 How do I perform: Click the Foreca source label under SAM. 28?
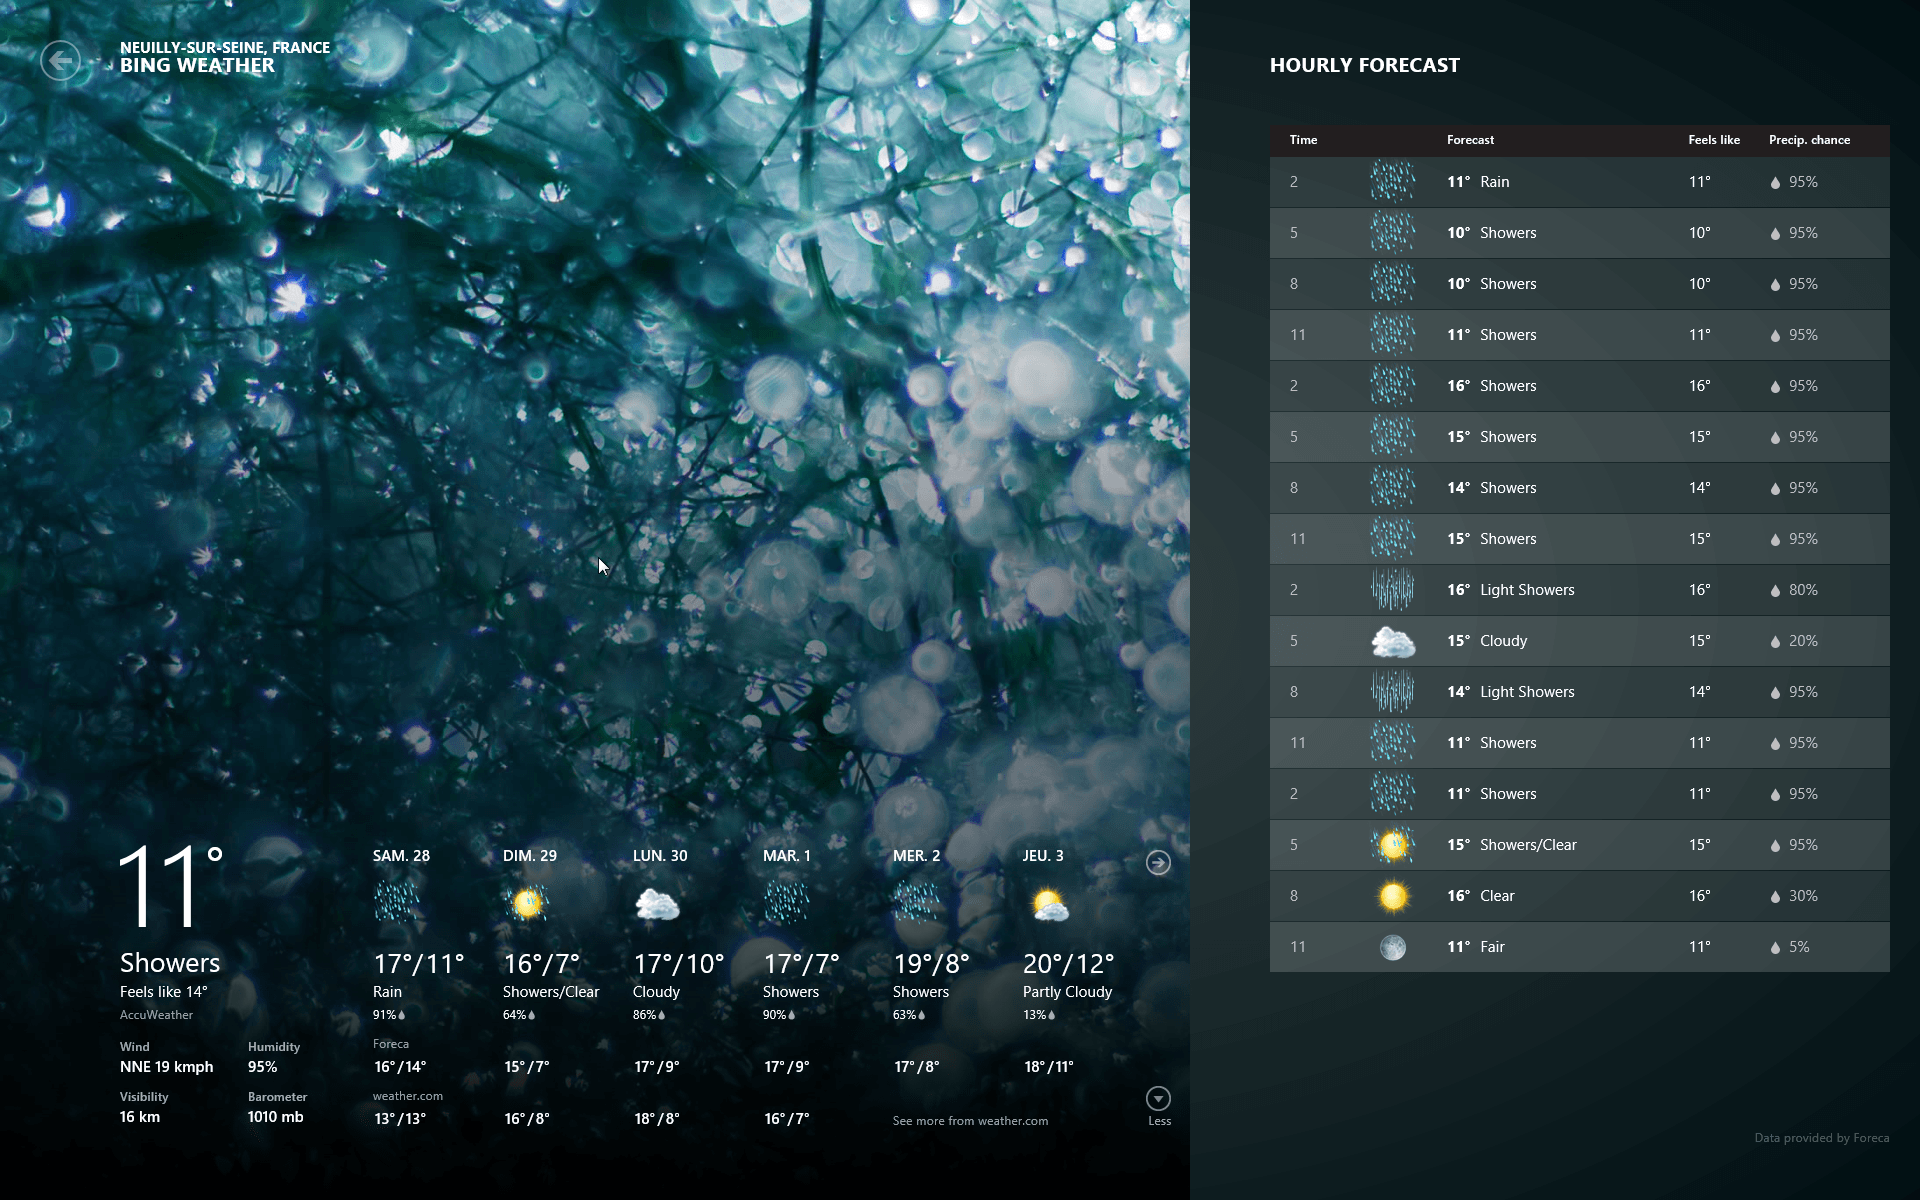(x=391, y=1044)
